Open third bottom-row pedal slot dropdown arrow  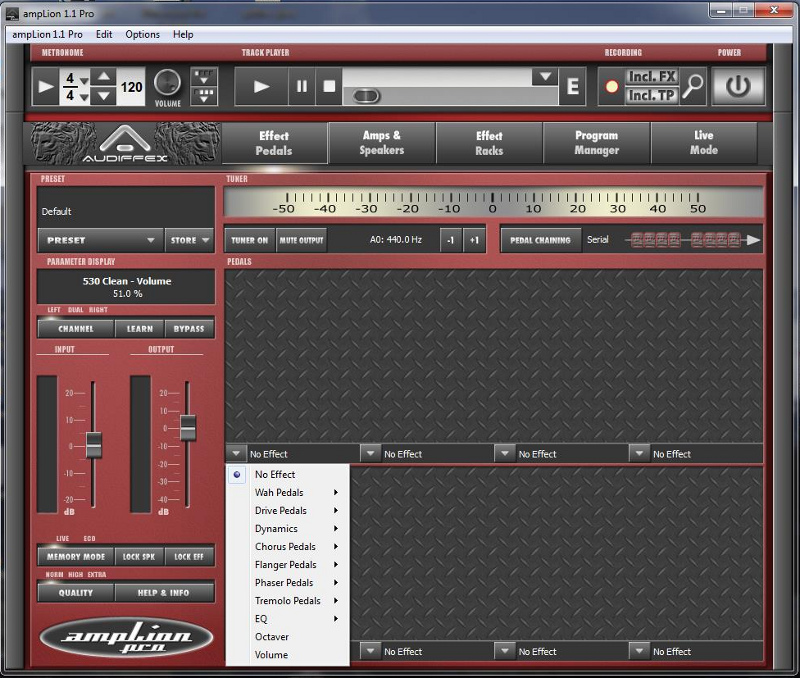coord(505,651)
